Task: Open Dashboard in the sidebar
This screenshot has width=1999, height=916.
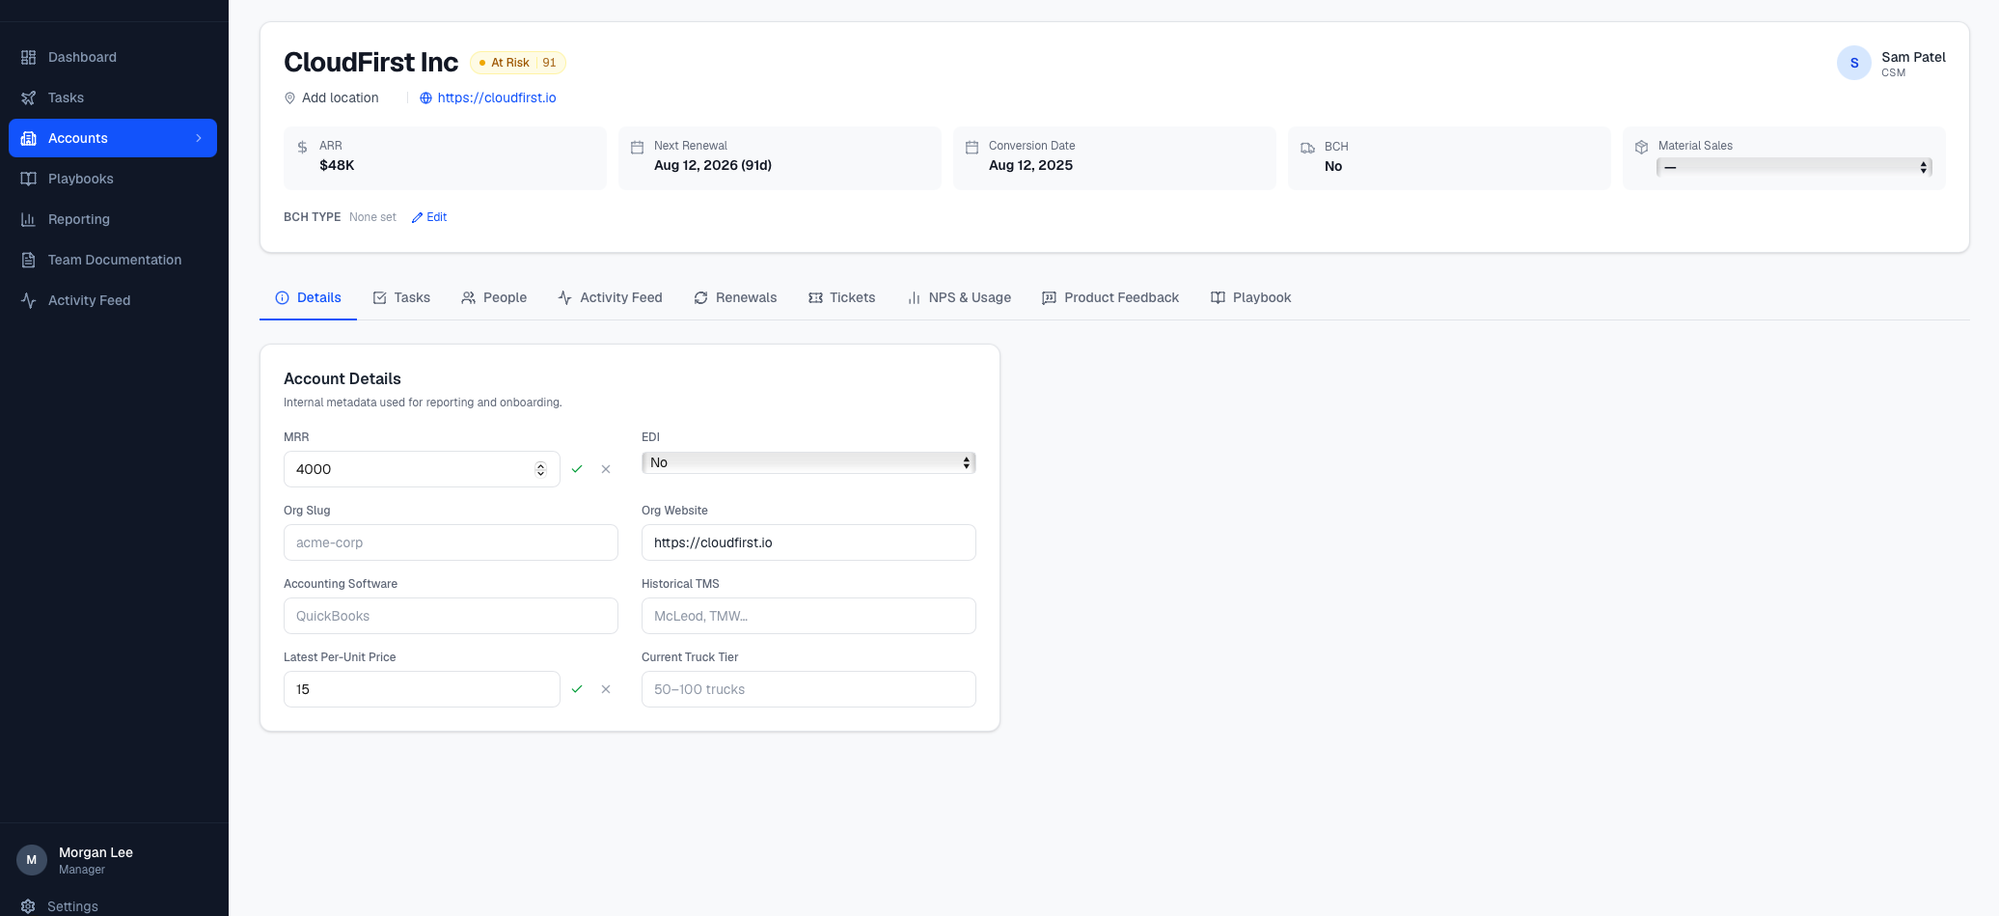Action: tap(113, 57)
